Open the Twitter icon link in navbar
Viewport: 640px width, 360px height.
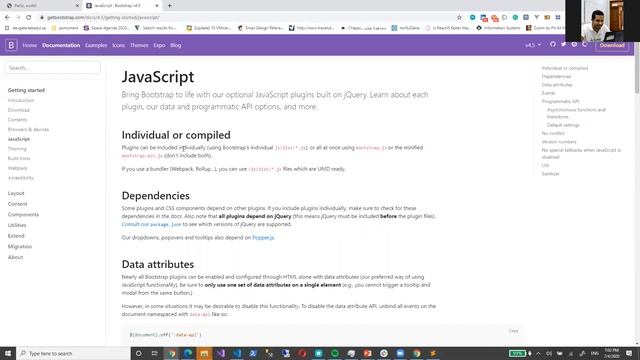pos(563,44)
